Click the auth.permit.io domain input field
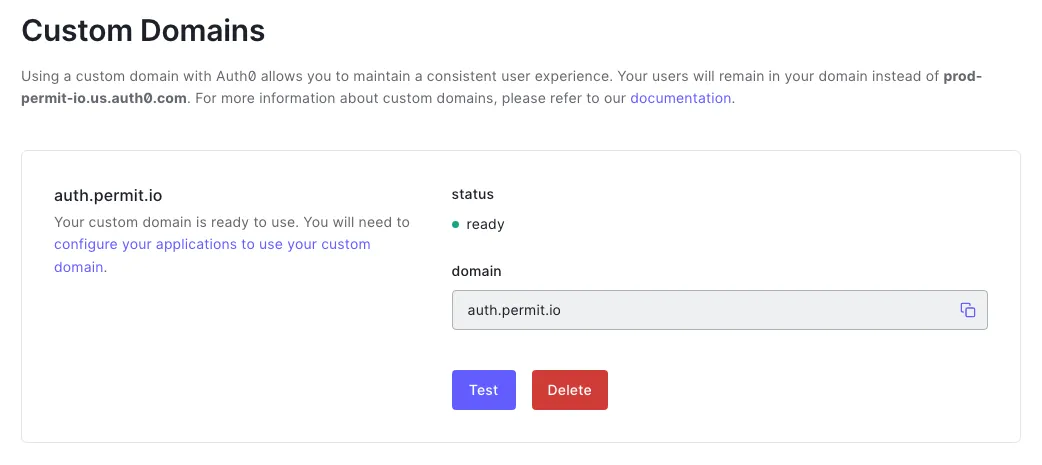Viewport: 1042px width, 465px height. (720, 310)
